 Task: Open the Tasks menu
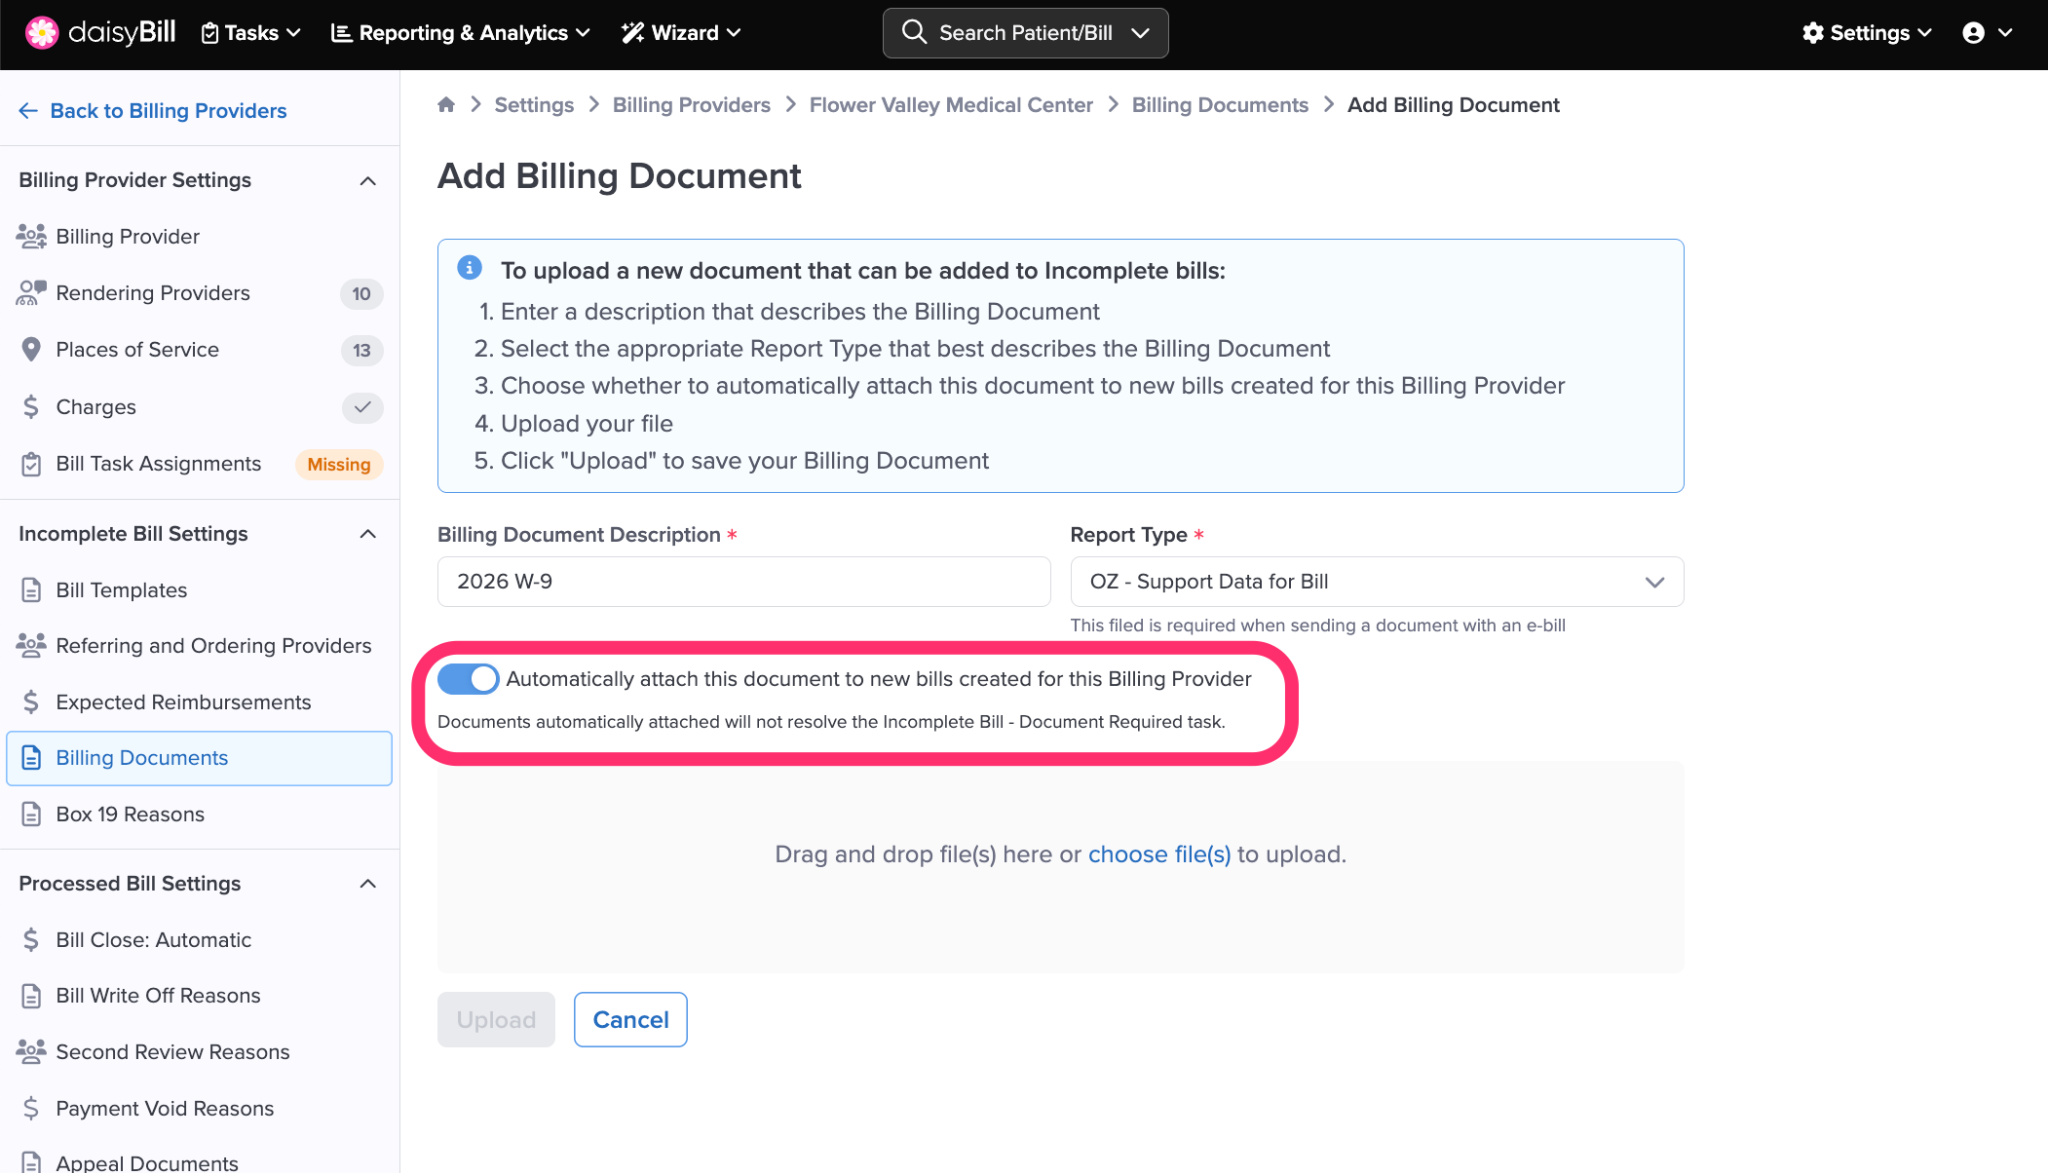[x=251, y=33]
